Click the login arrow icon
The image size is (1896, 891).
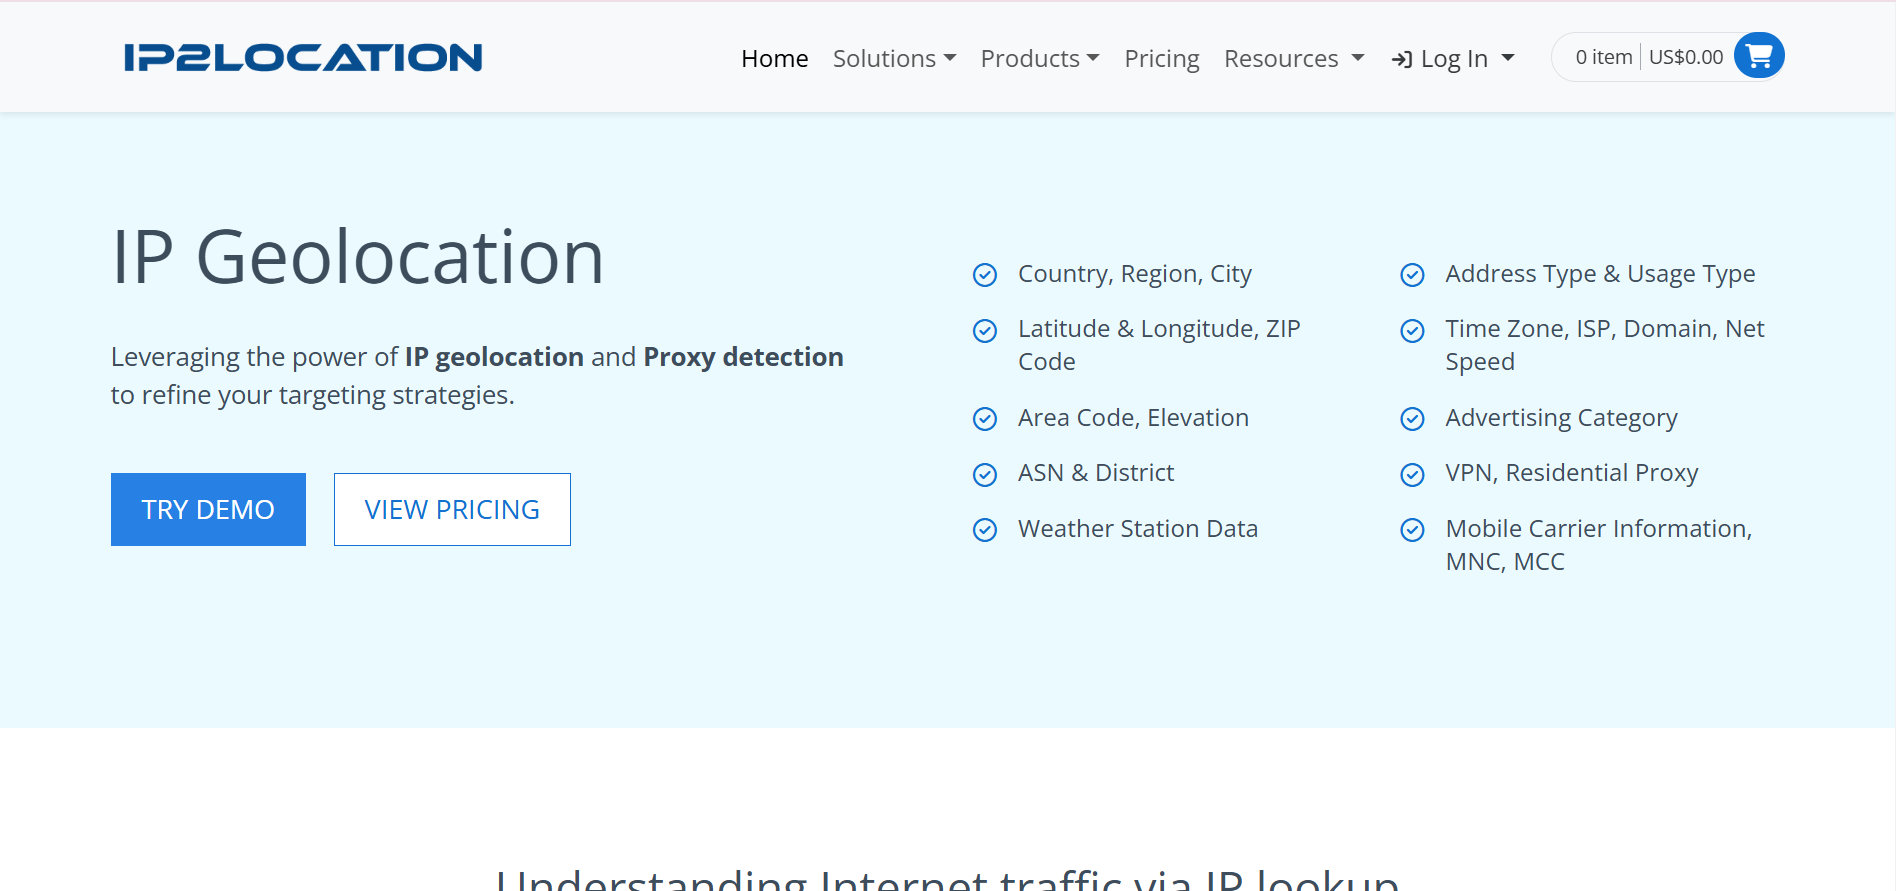point(1402,60)
